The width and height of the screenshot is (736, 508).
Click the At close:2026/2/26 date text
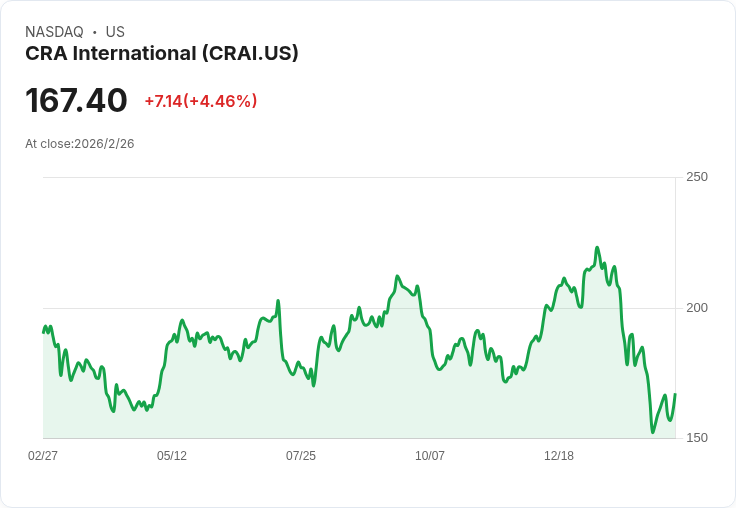(80, 144)
